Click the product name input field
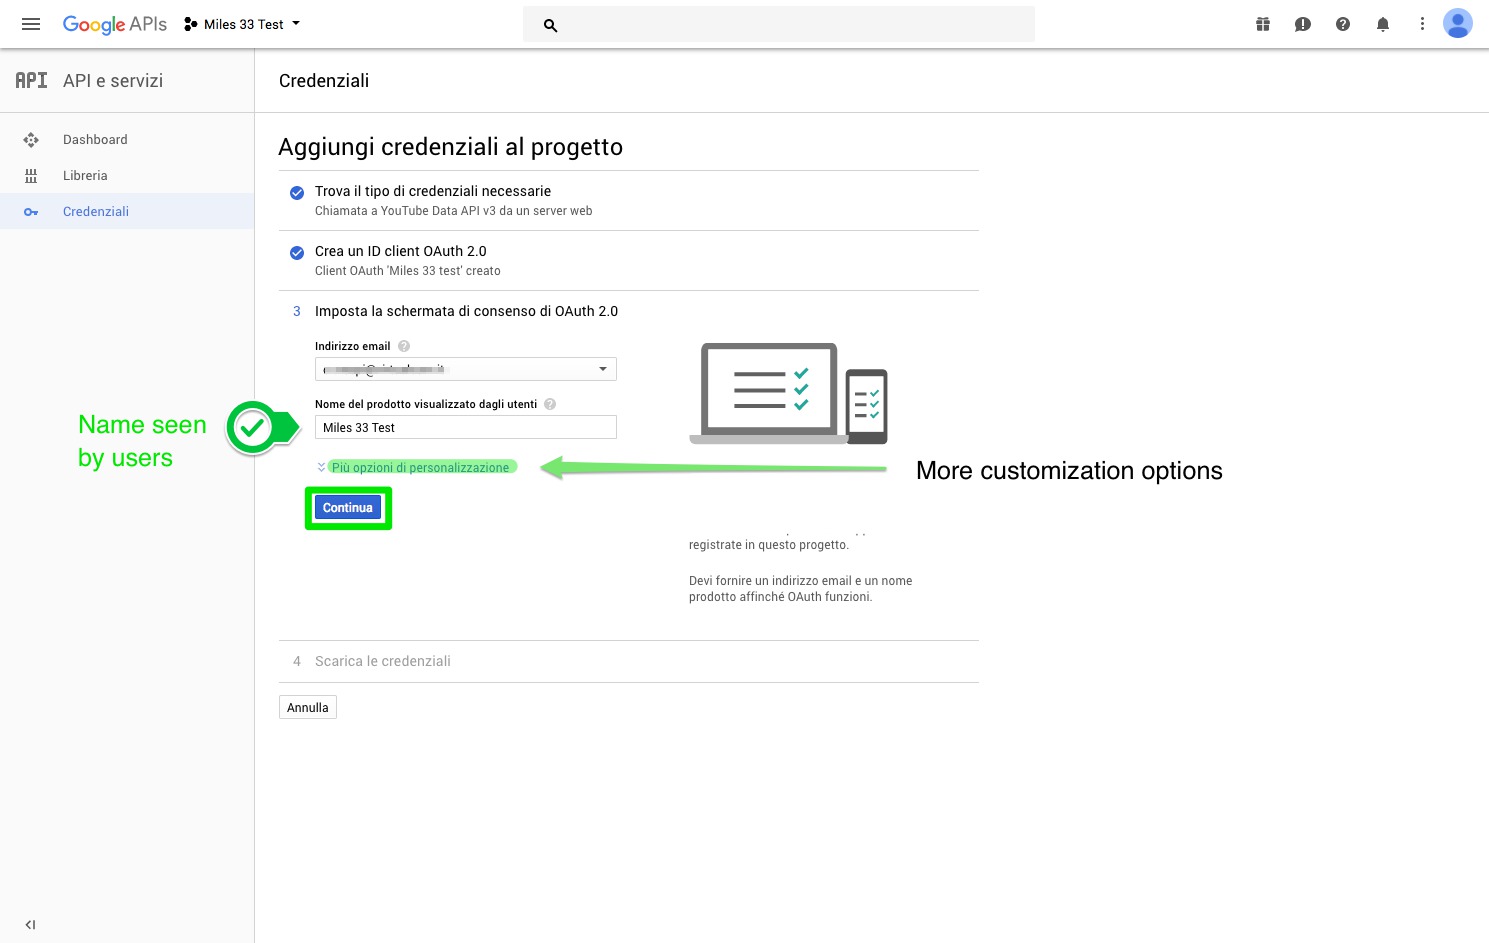1489x943 pixels. (465, 427)
